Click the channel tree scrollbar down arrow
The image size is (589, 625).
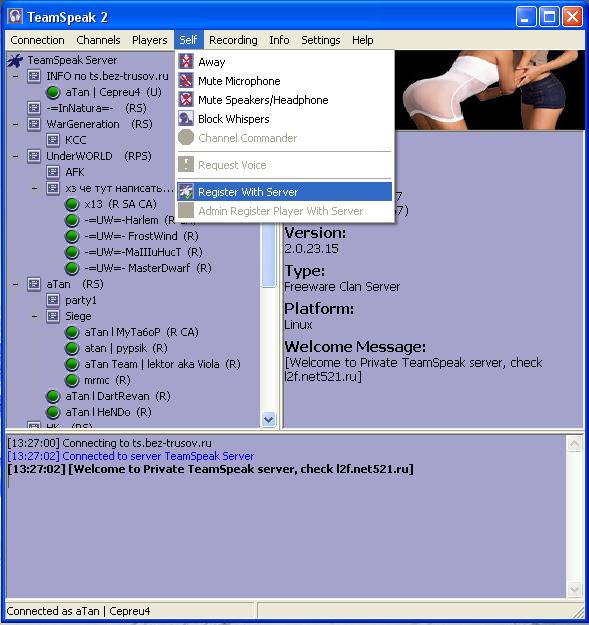click(269, 419)
